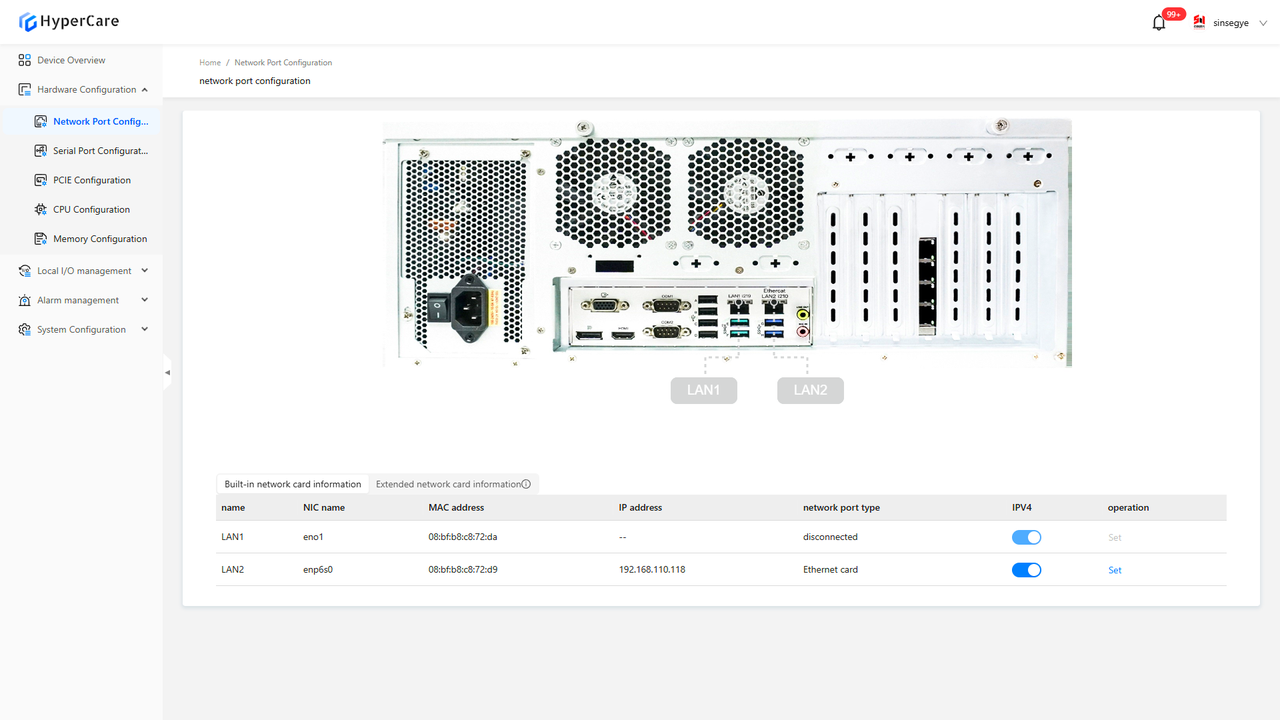Go to Home via breadcrumb link

point(210,63)
